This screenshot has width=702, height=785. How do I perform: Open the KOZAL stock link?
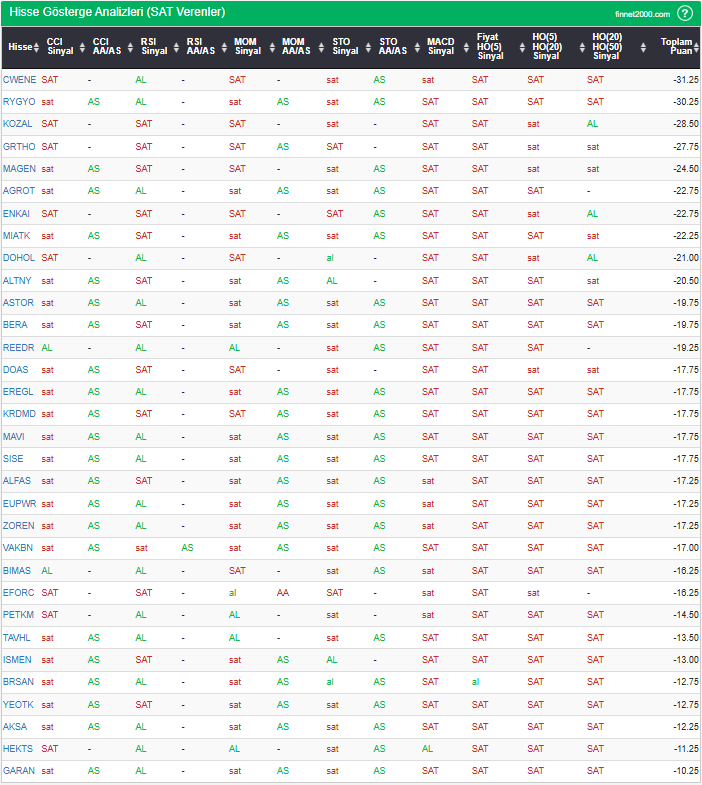point(18,124)
